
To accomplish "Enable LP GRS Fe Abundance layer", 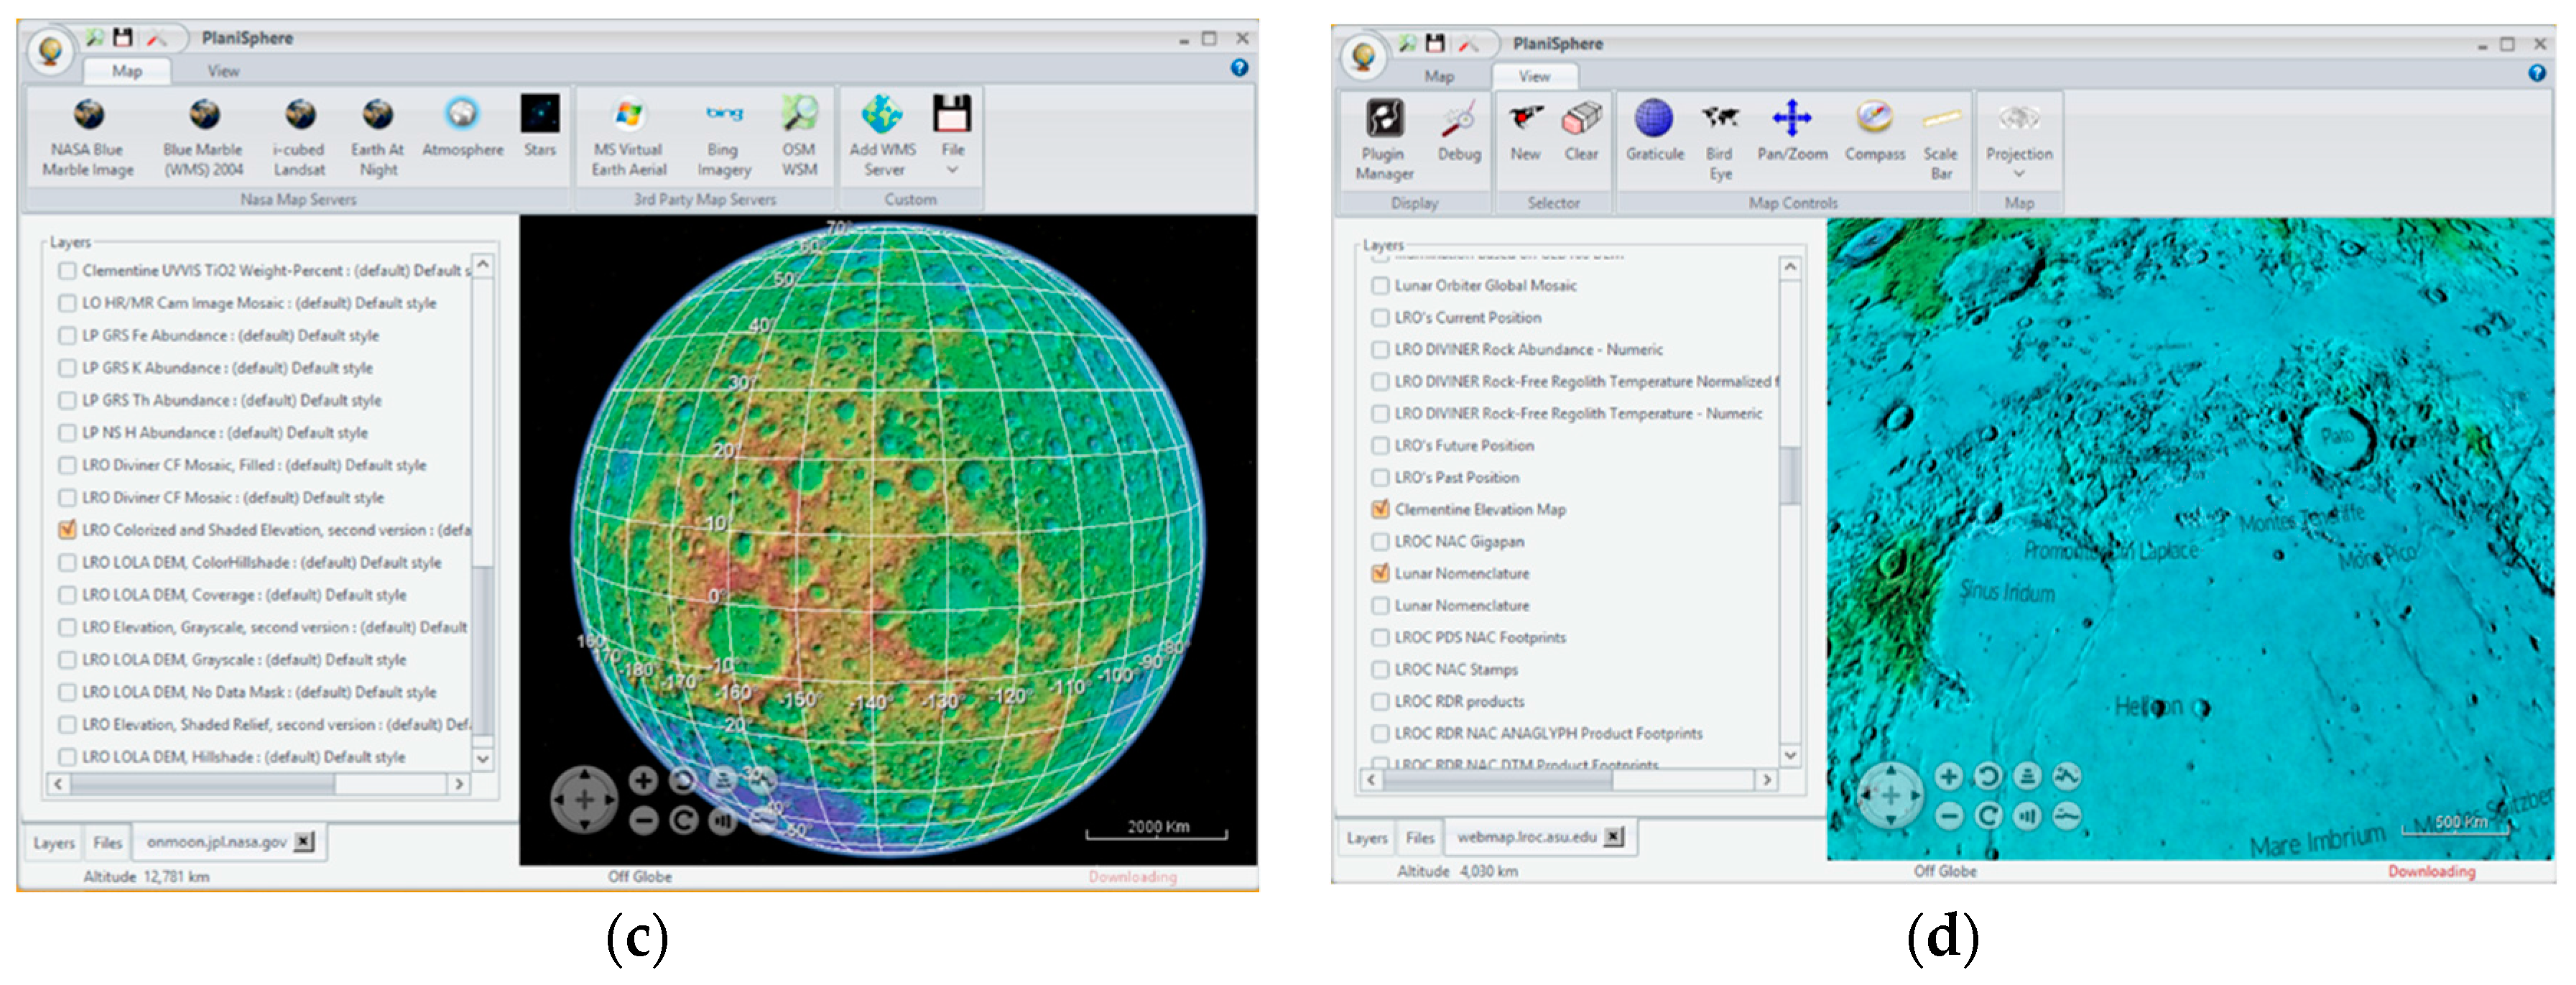I will point(67,336).
